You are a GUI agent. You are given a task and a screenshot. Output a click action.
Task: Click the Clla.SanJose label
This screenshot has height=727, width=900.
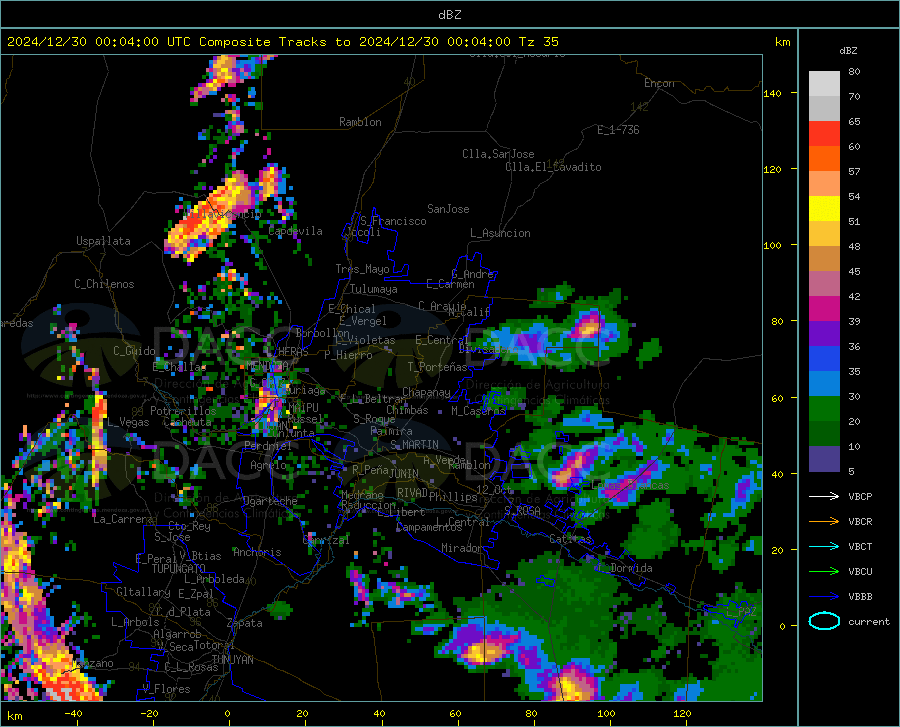[498, 154]
